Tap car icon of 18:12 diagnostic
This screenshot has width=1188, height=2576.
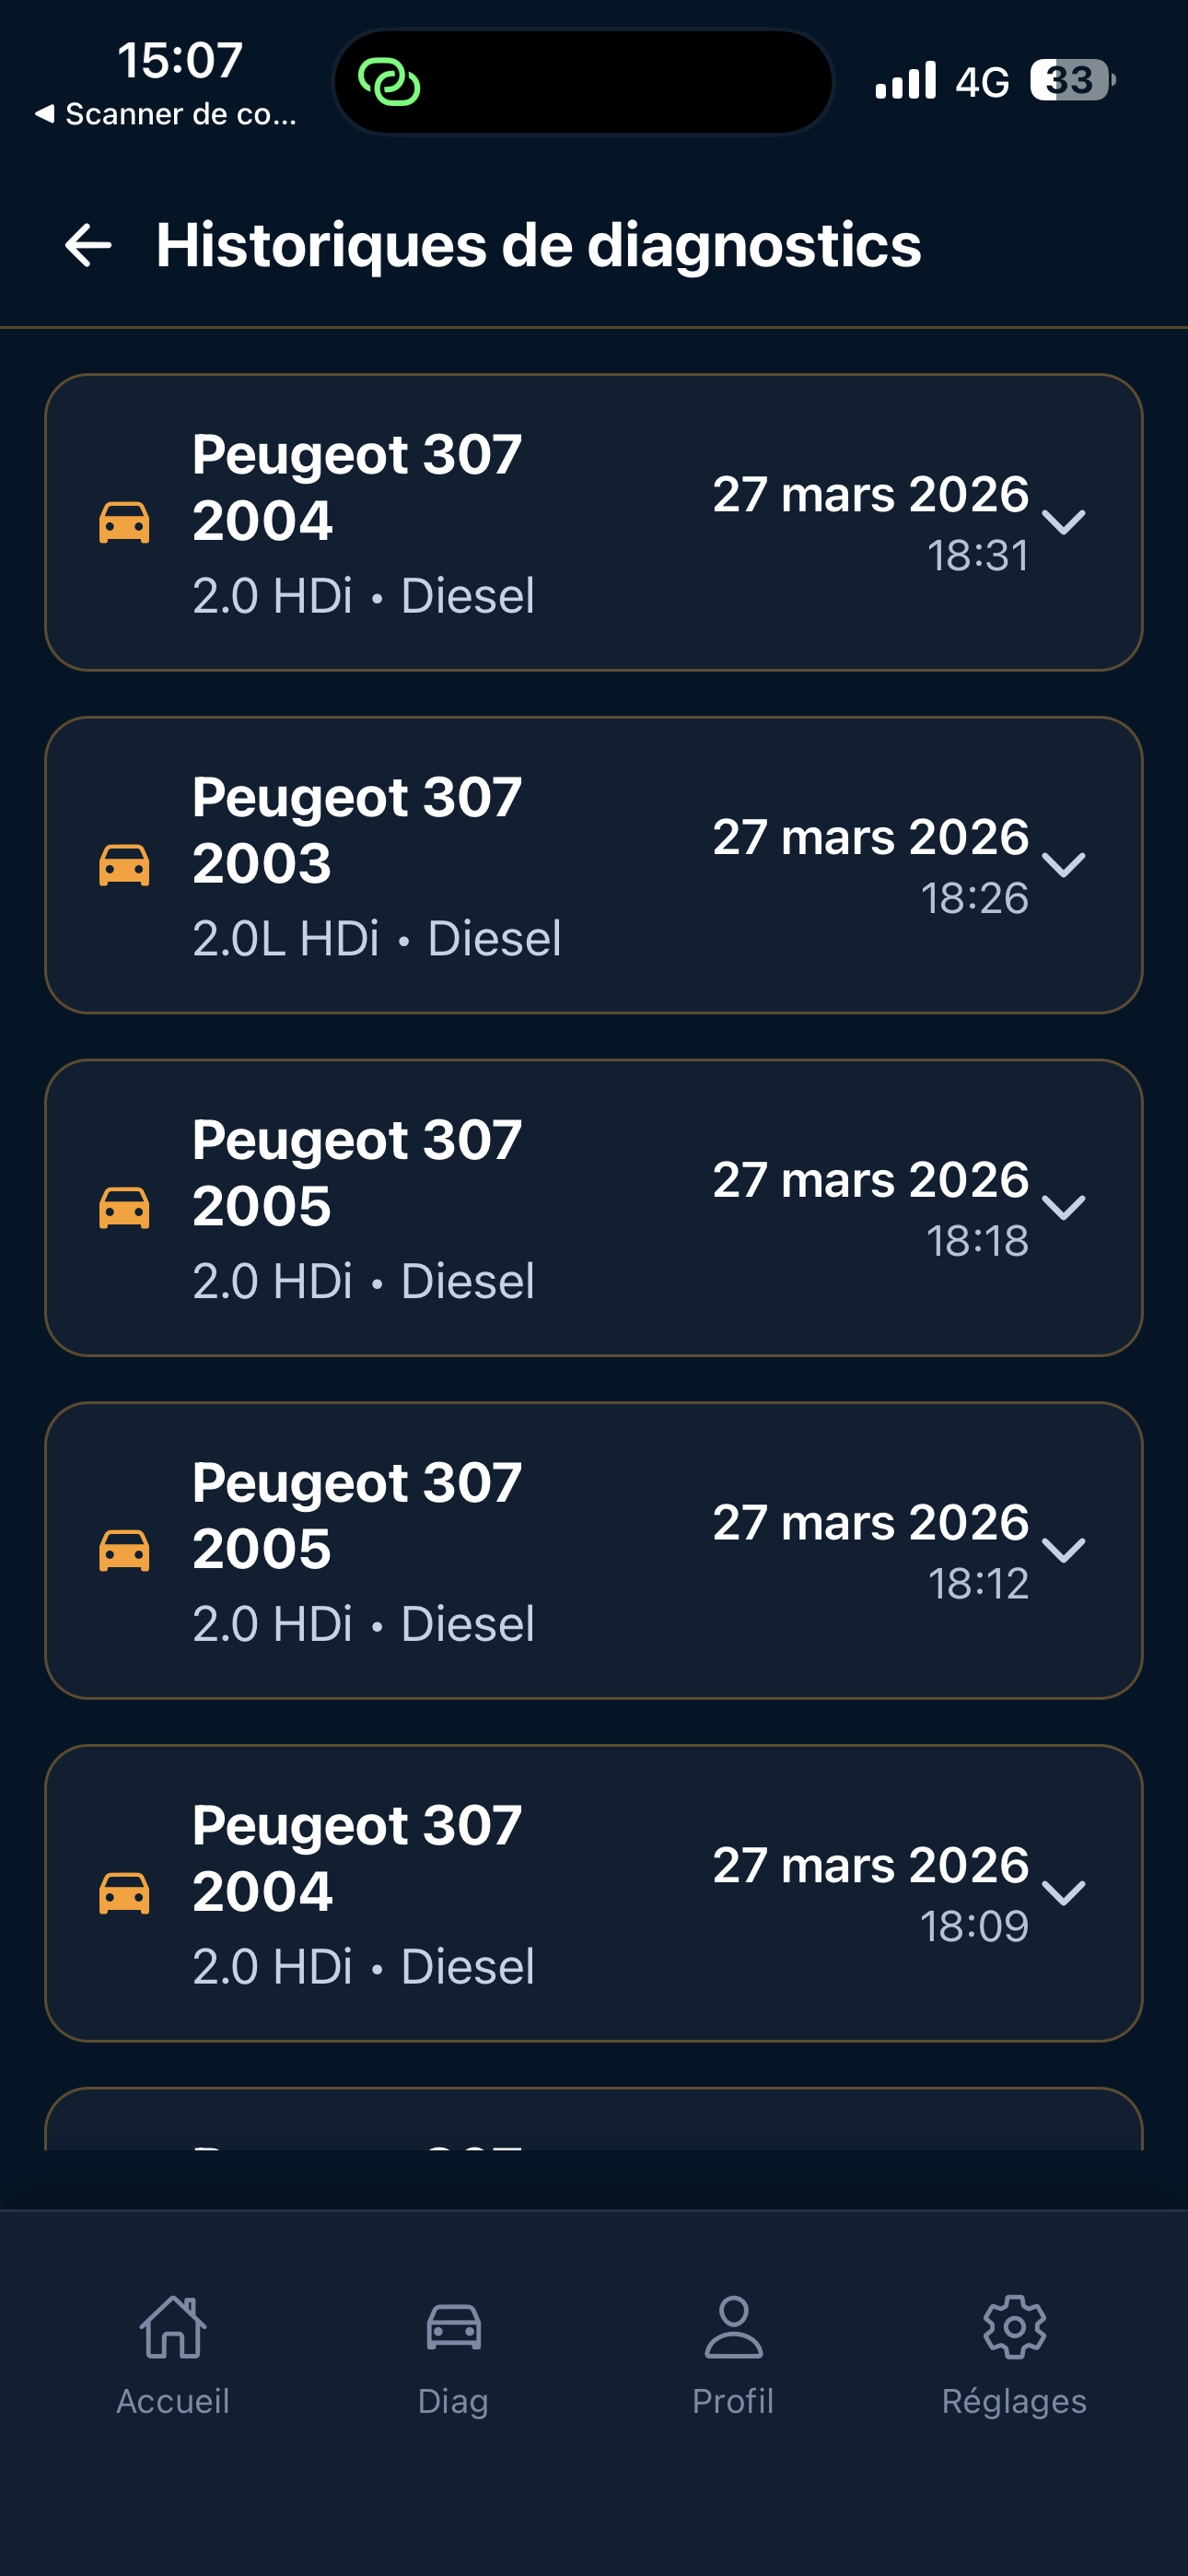click(125, 1550)
